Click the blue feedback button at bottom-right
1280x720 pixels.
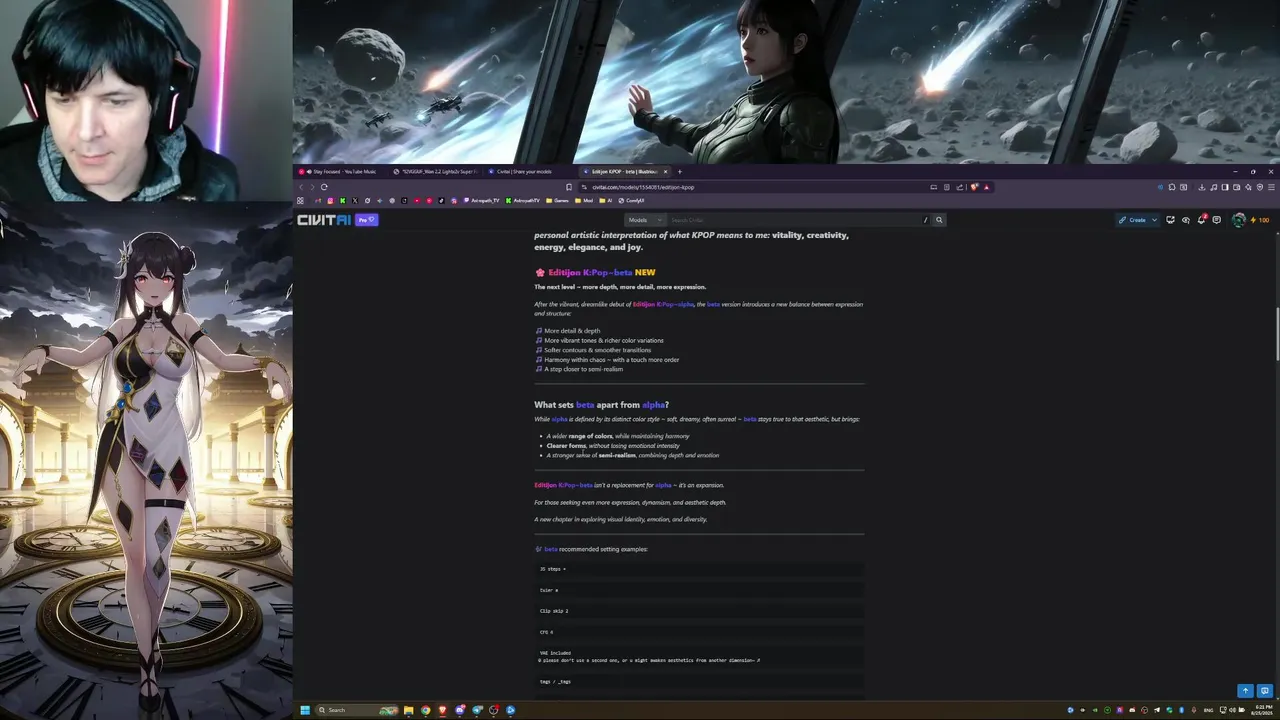tap(1264, 691)
